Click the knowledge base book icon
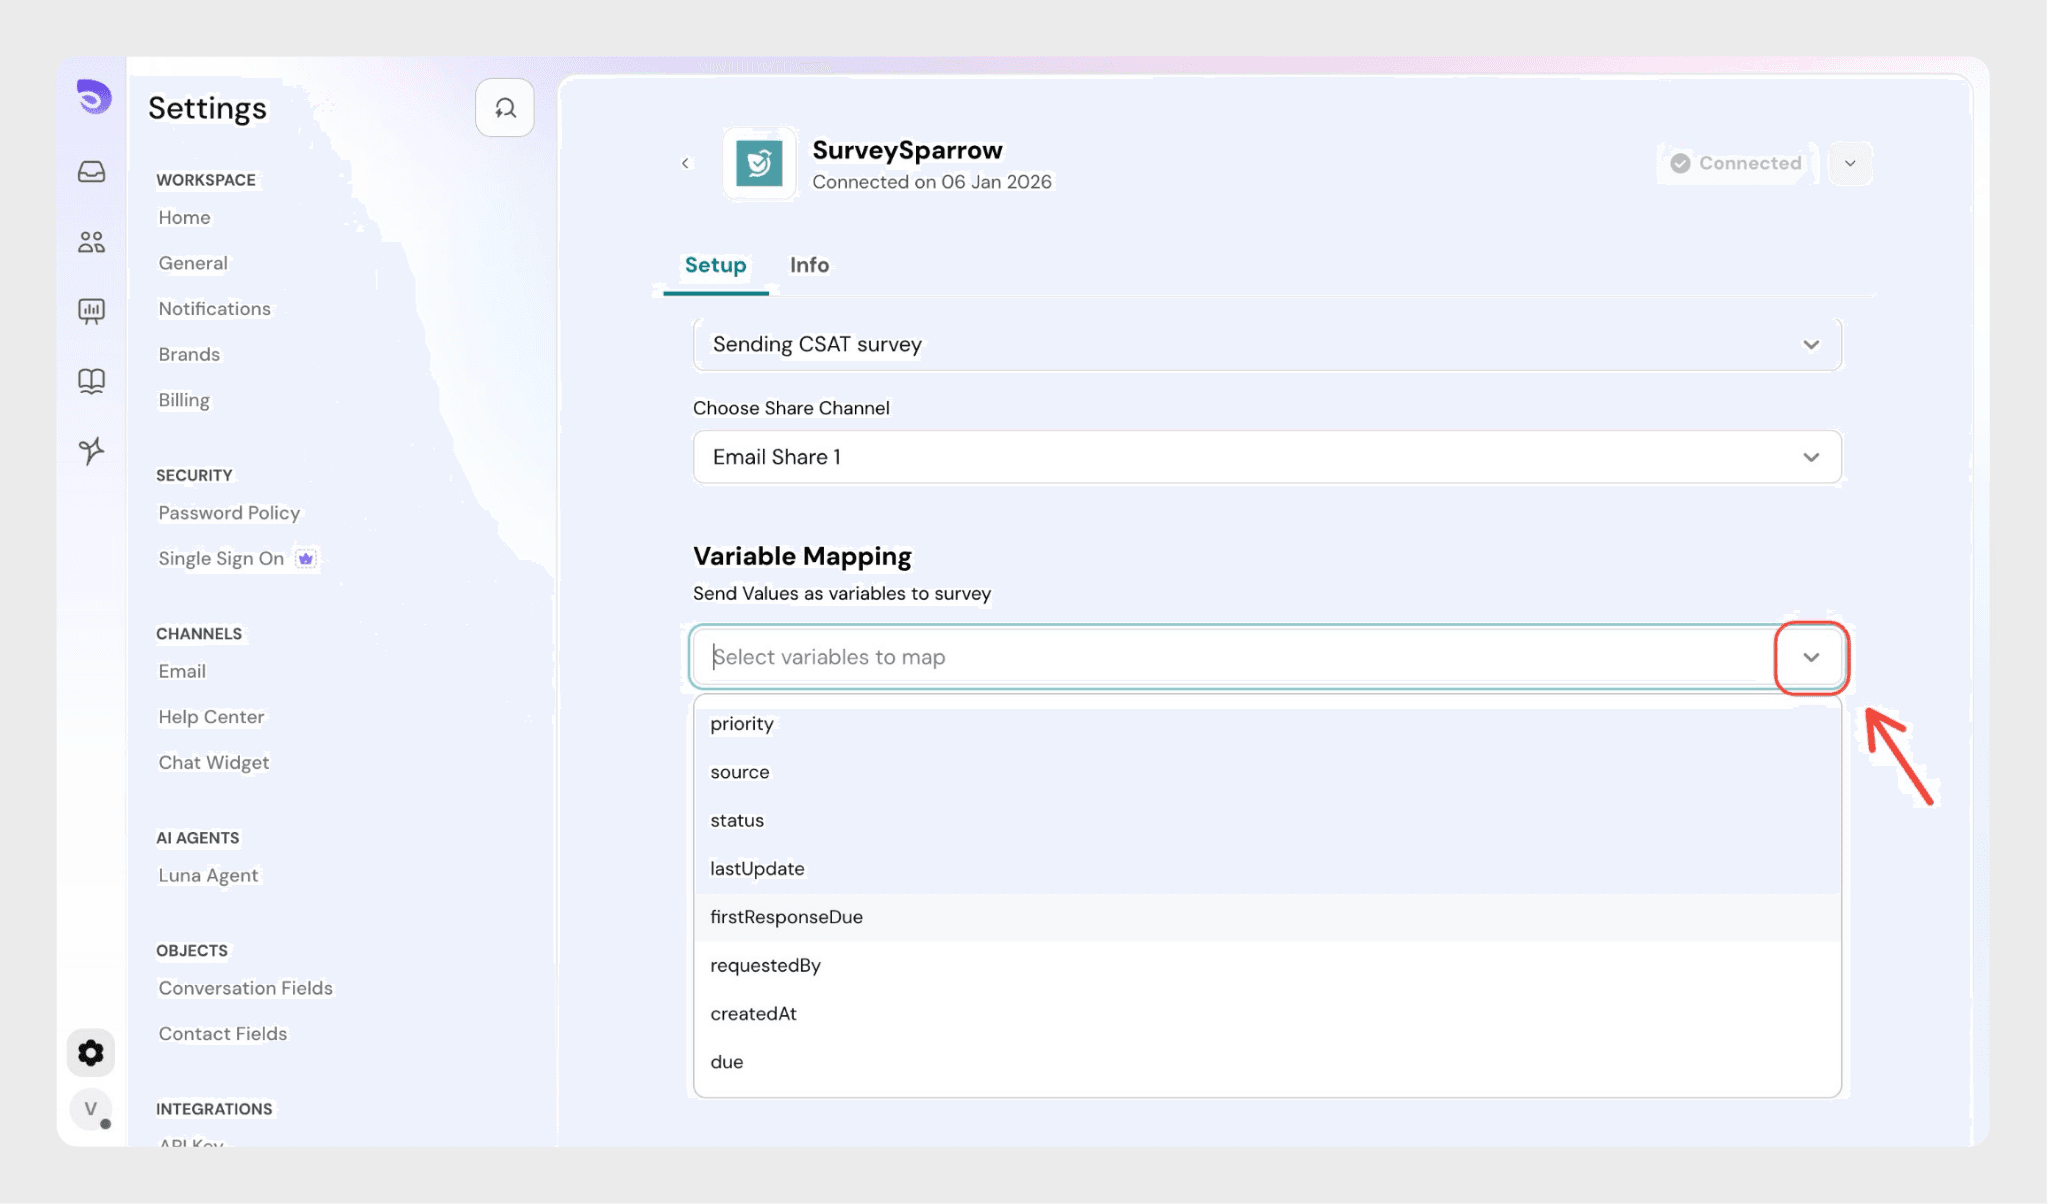Screen dimensions: 2048x1204 [x=91, y=381]
